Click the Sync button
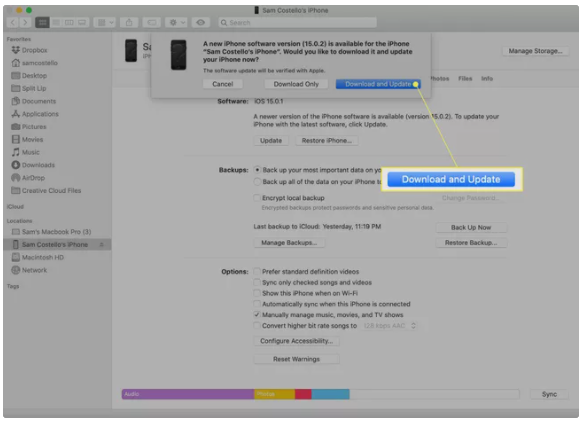Image resolution: width=583 pixels, height=424 pixels. (x=549, y=394)
